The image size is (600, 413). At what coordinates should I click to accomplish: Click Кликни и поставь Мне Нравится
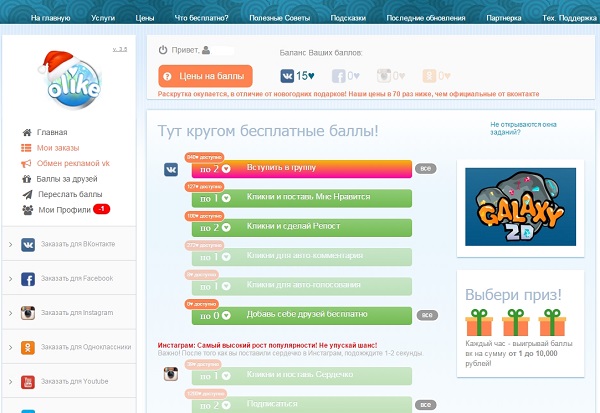(302, 198)
